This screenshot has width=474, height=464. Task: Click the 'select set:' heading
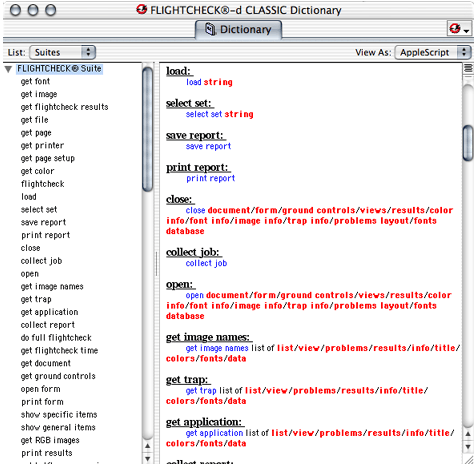coord(189,104)
